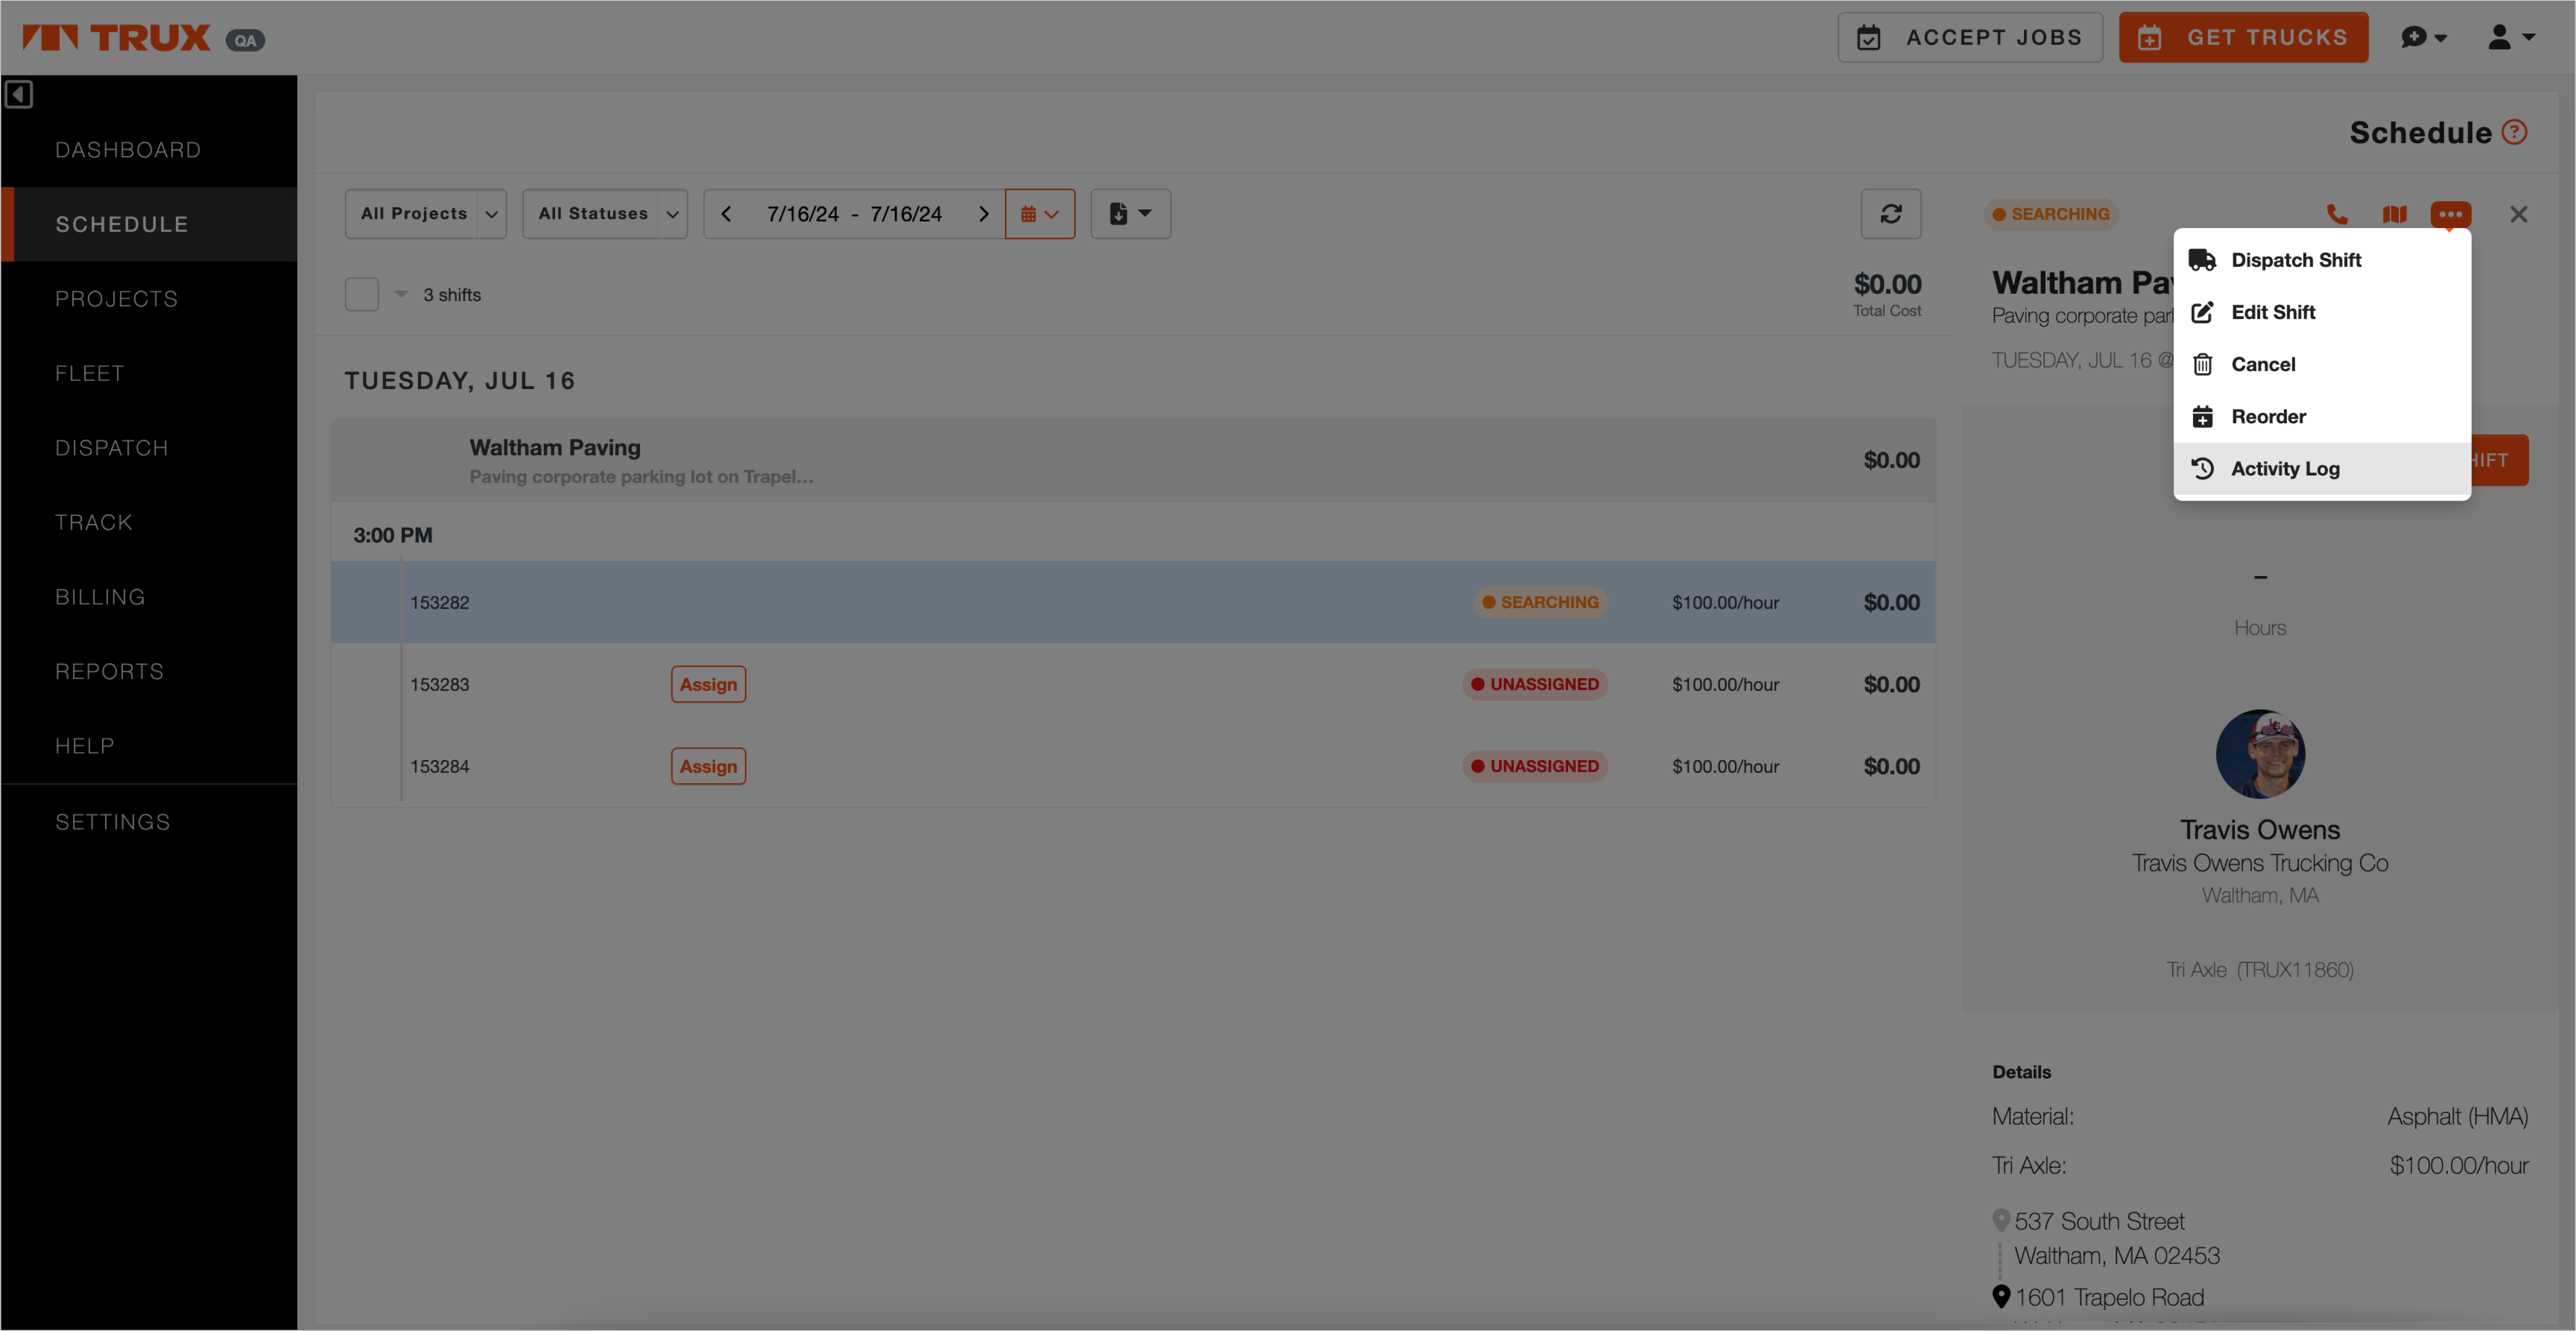2576x1331 pixels.
Task: Click Travis Owens profile photo
Action: click(x=2260, y=754)
